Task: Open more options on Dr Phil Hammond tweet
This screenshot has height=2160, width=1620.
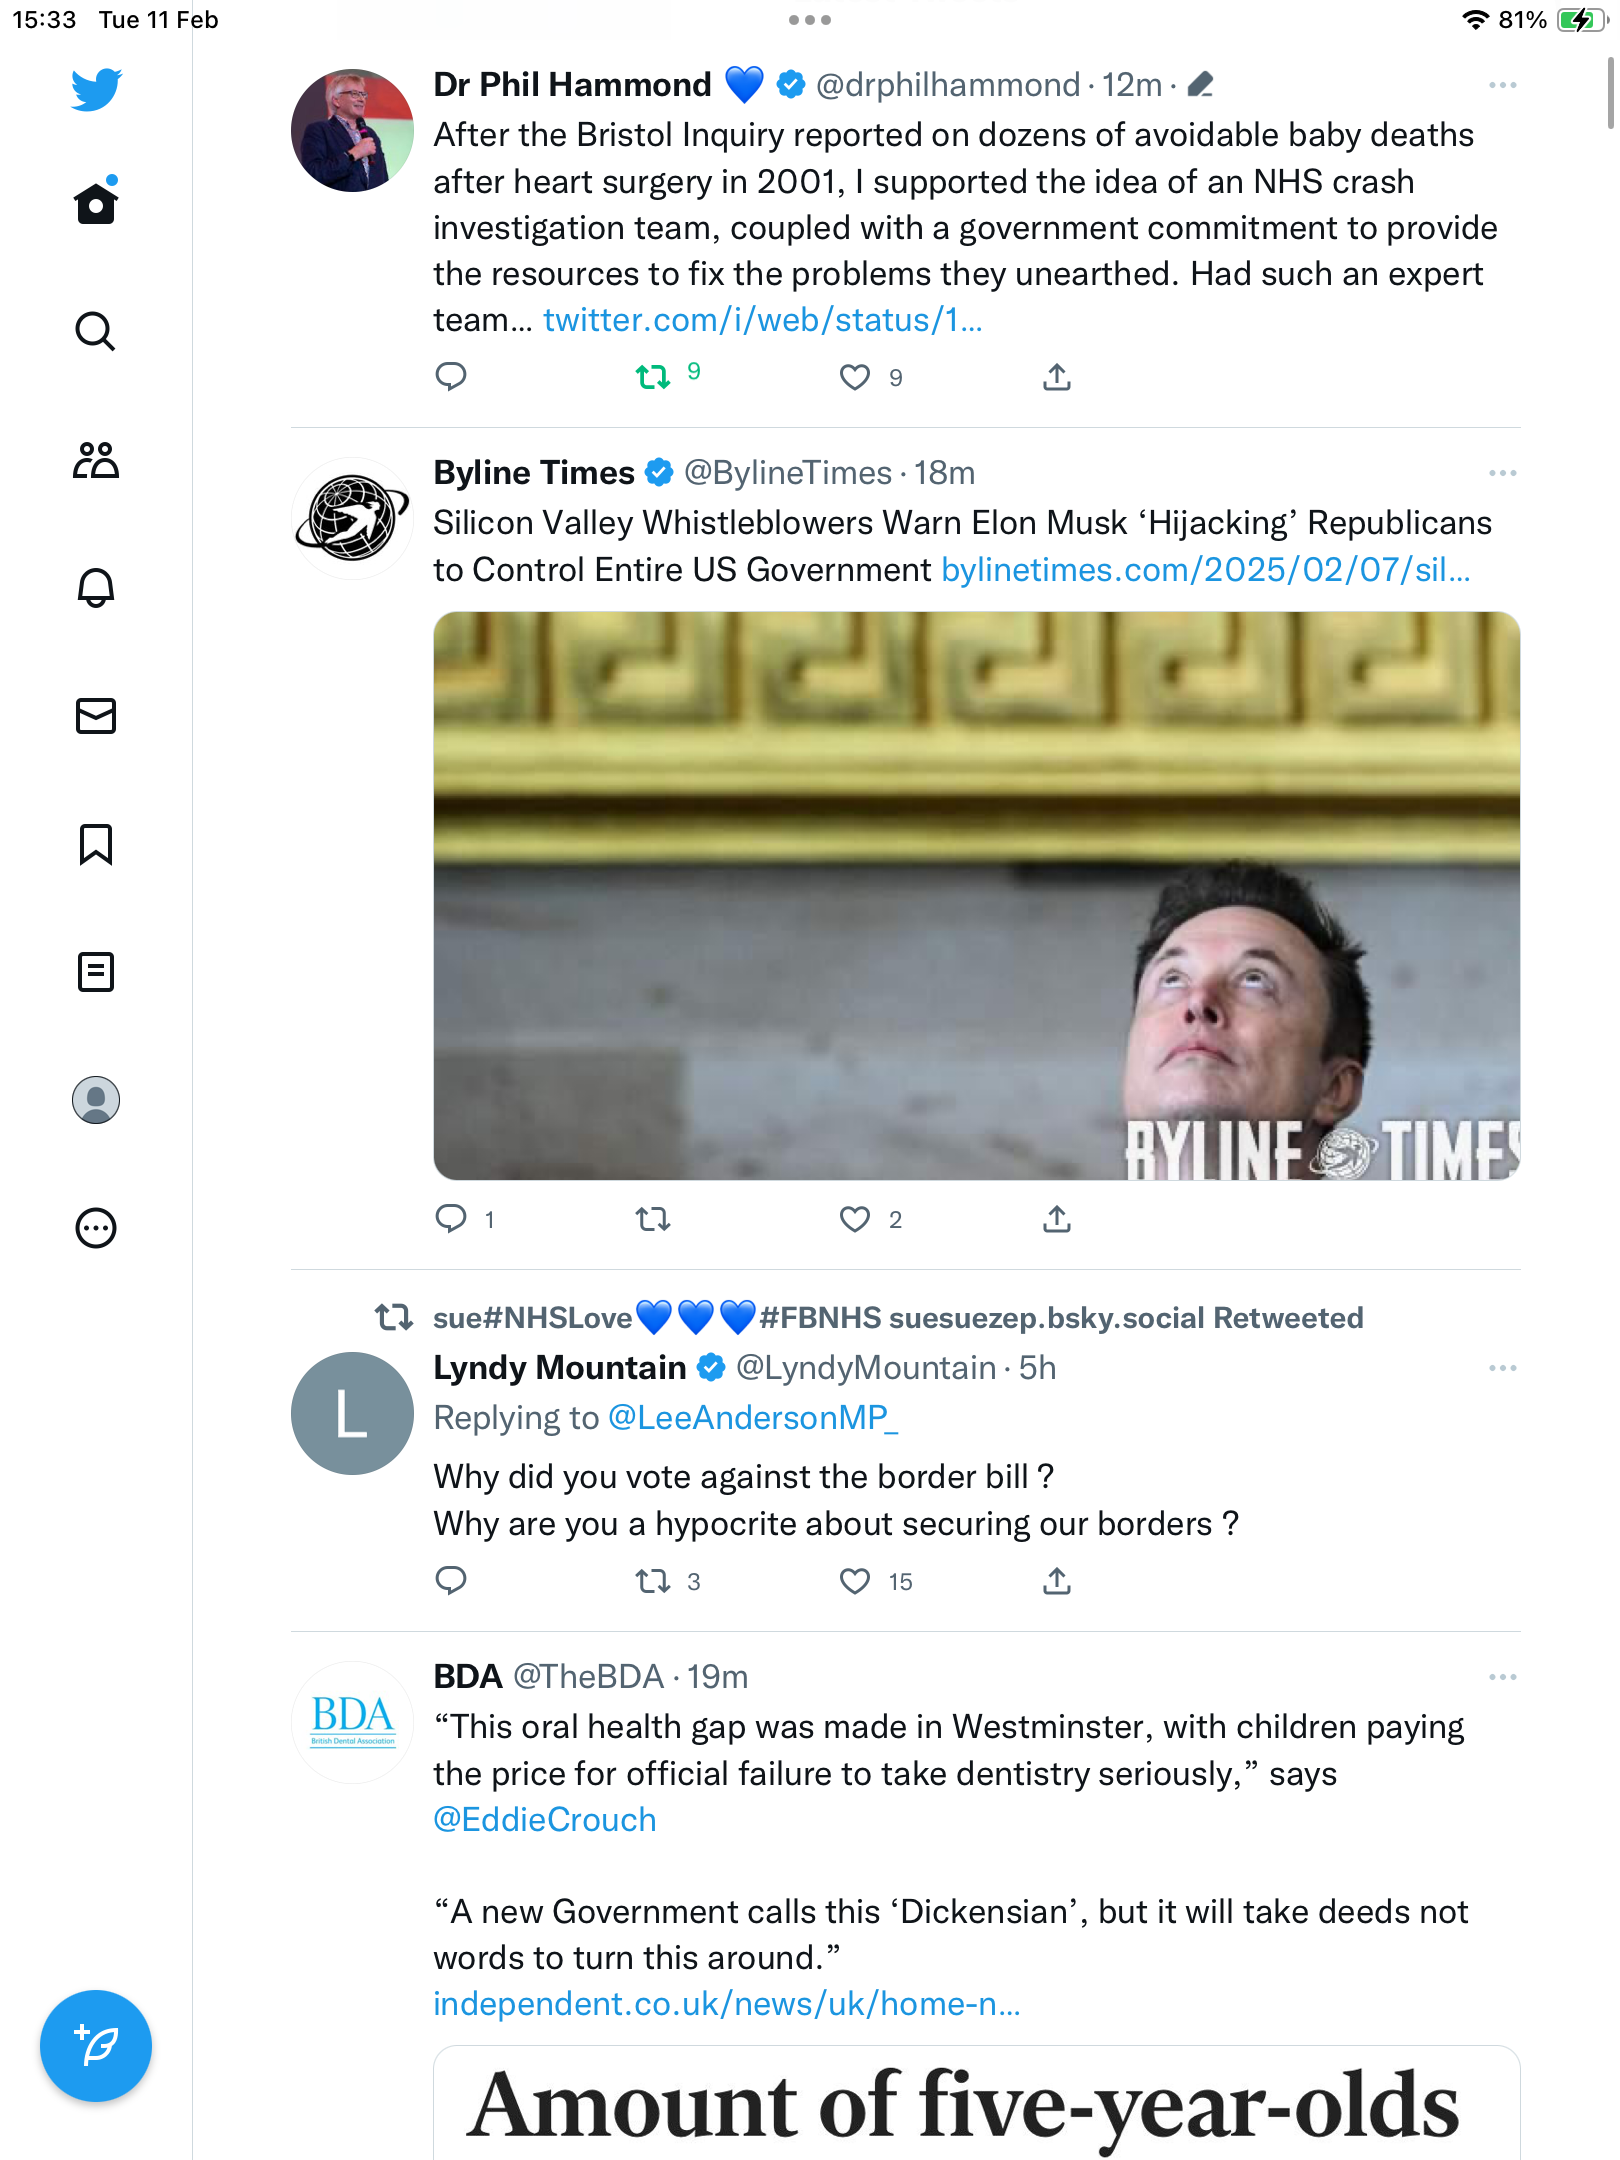Action: [x=1502, y=85]
